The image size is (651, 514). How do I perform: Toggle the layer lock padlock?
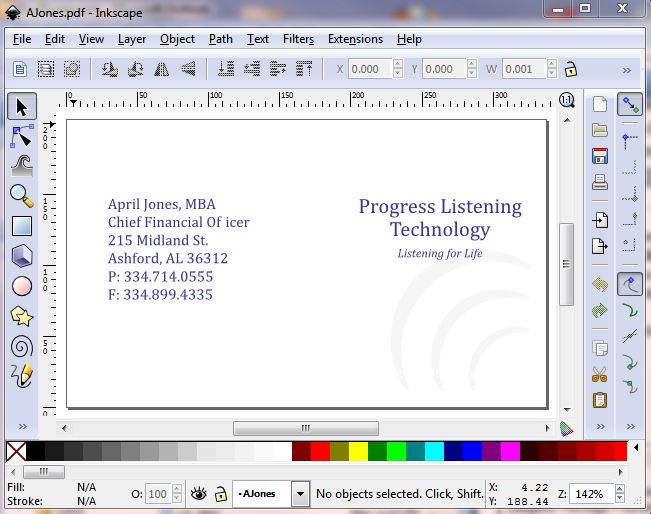coord(220,494)
